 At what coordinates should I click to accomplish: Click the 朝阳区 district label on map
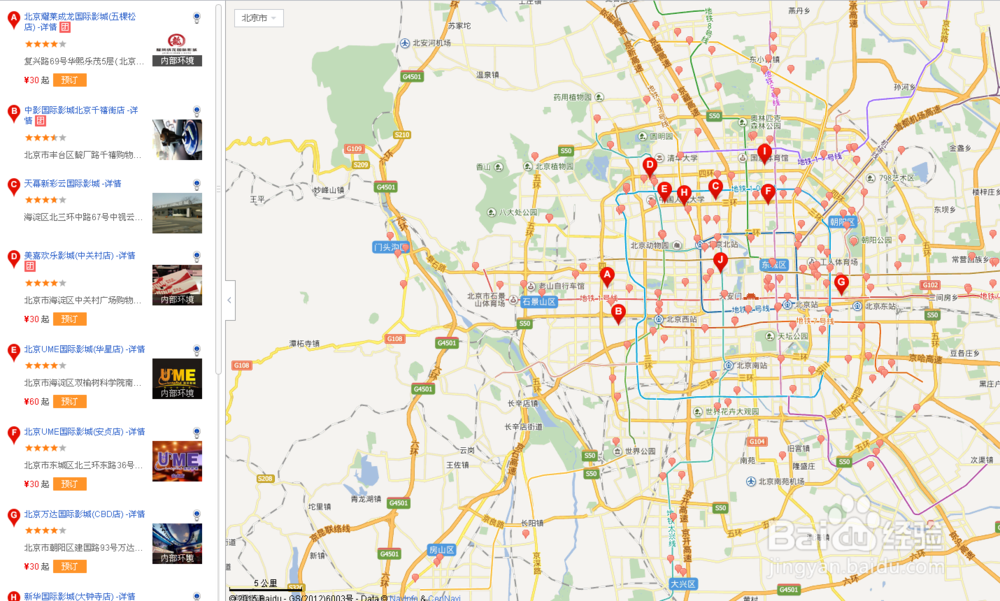tap(842, 221)
